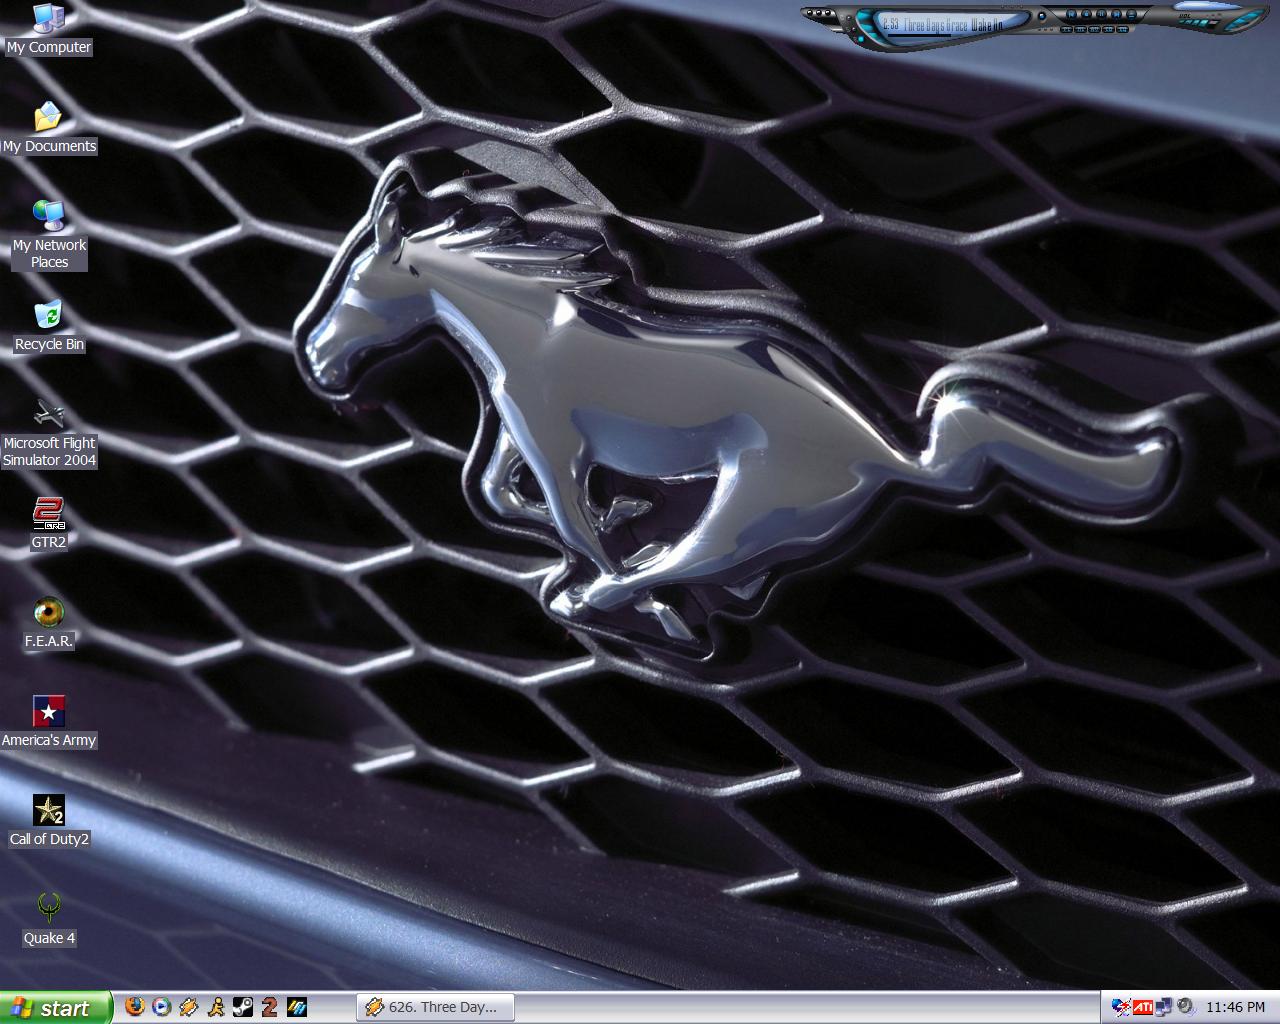
Task: Click the yellow-blue striped quick launch icon
Action: [x=297, y=1007]
